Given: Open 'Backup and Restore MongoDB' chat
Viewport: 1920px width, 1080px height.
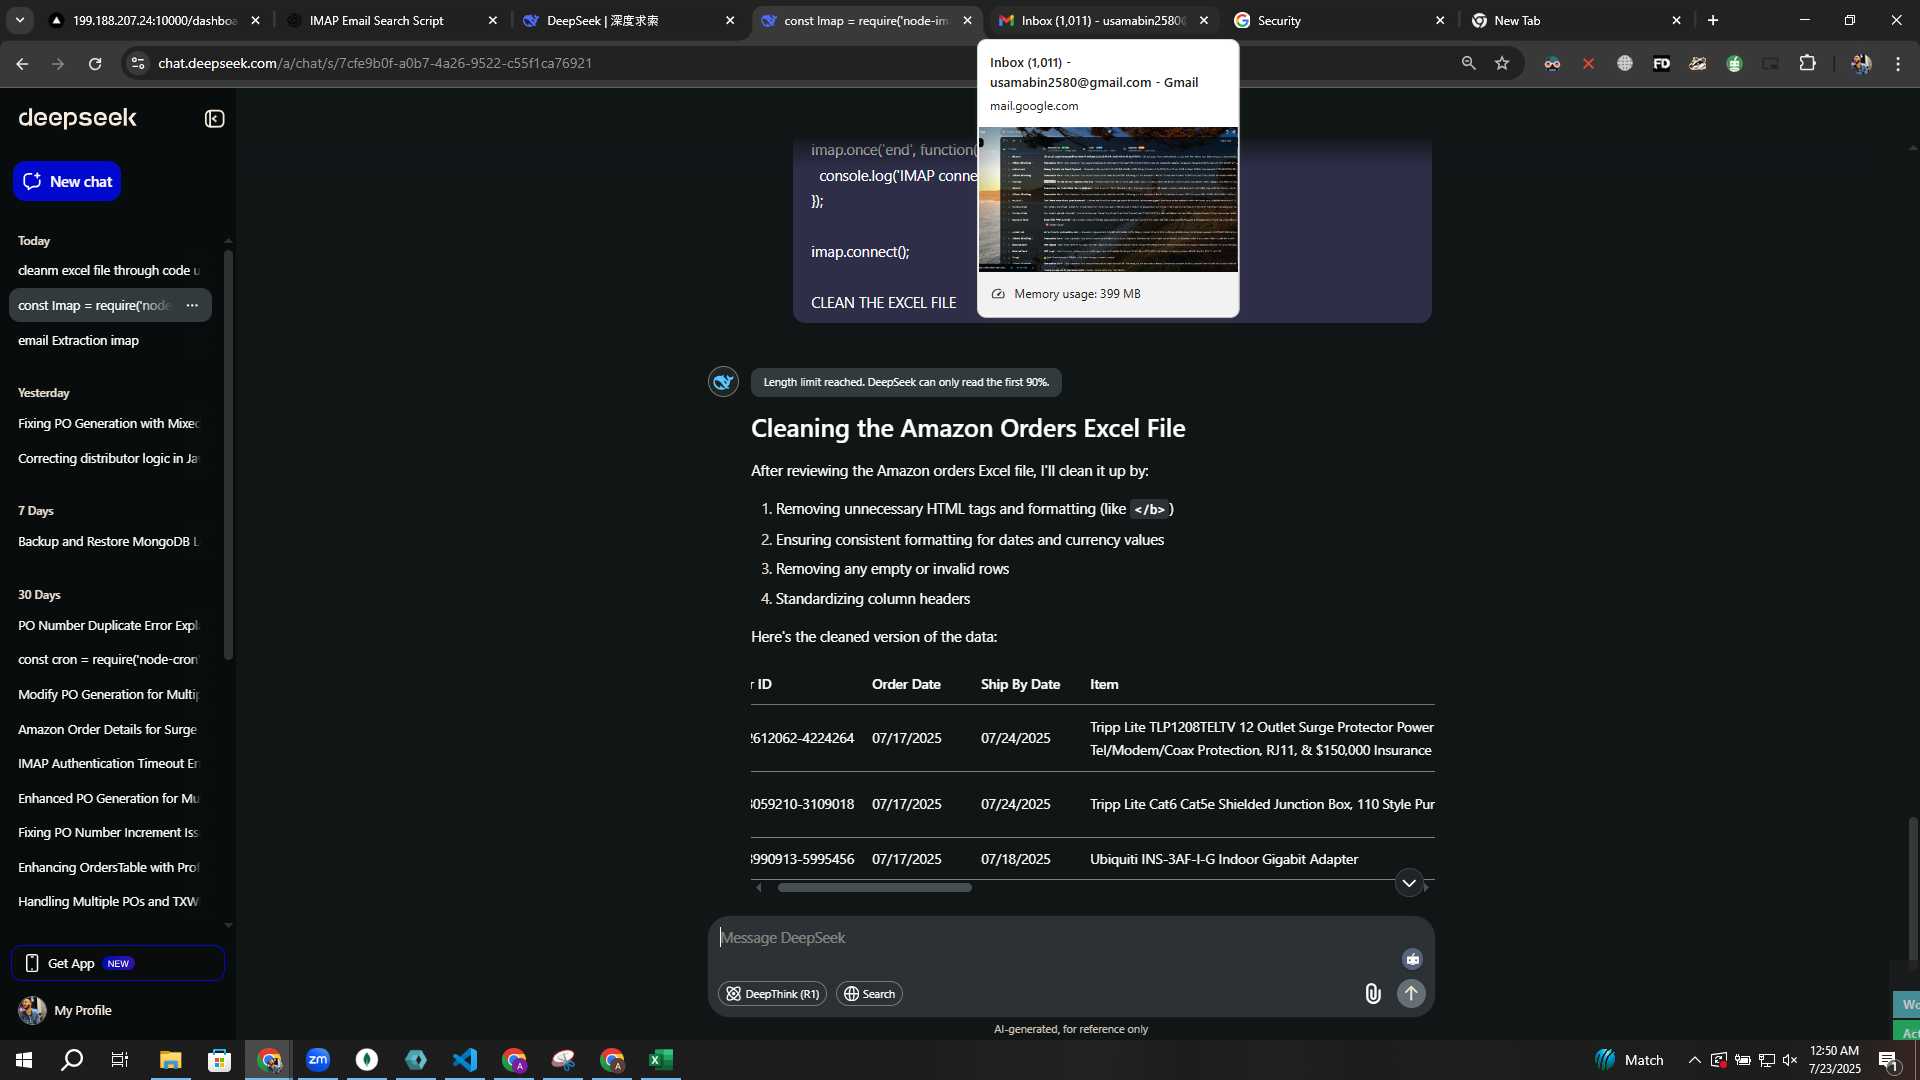Looking at the screenshot, I should (x=109, y=541).
